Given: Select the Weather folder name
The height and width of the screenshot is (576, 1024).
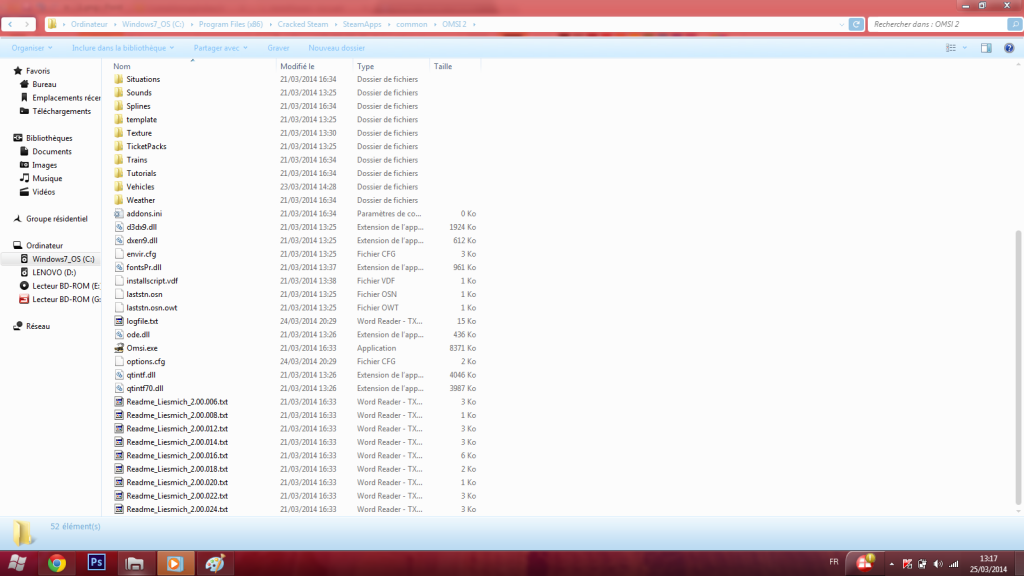Looking at the screenshot, I should pos(140,200).
